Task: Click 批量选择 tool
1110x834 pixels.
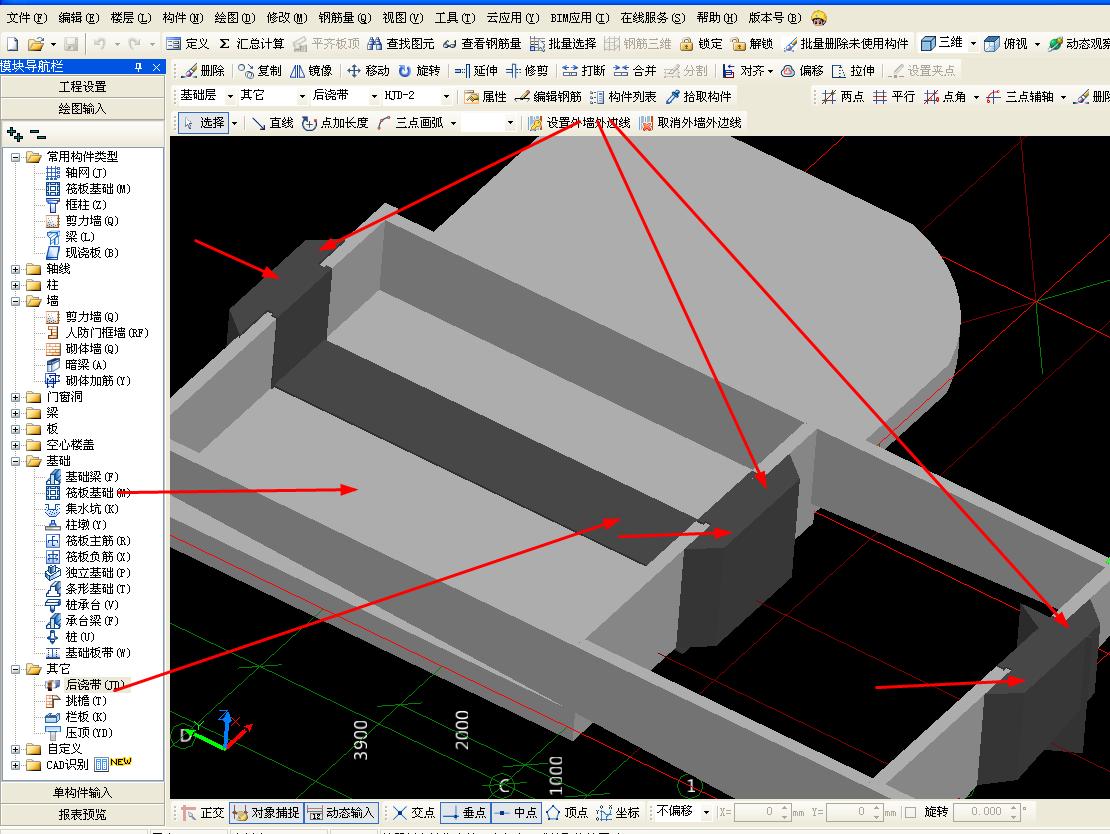Action: click(x=563, y=44)
